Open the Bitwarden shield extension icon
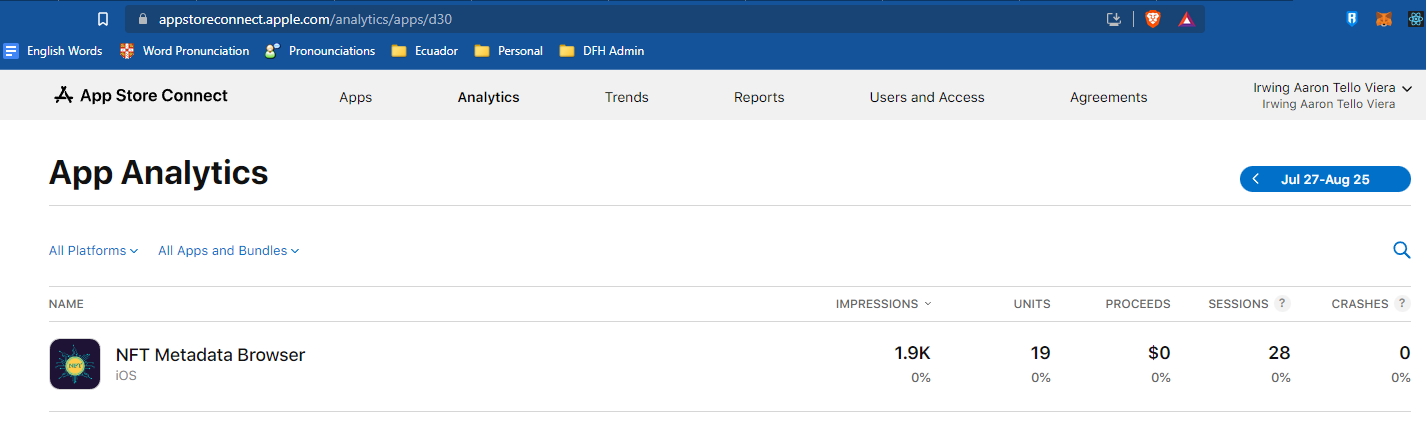This screenshot has width=1426, height=425. 1351,19
